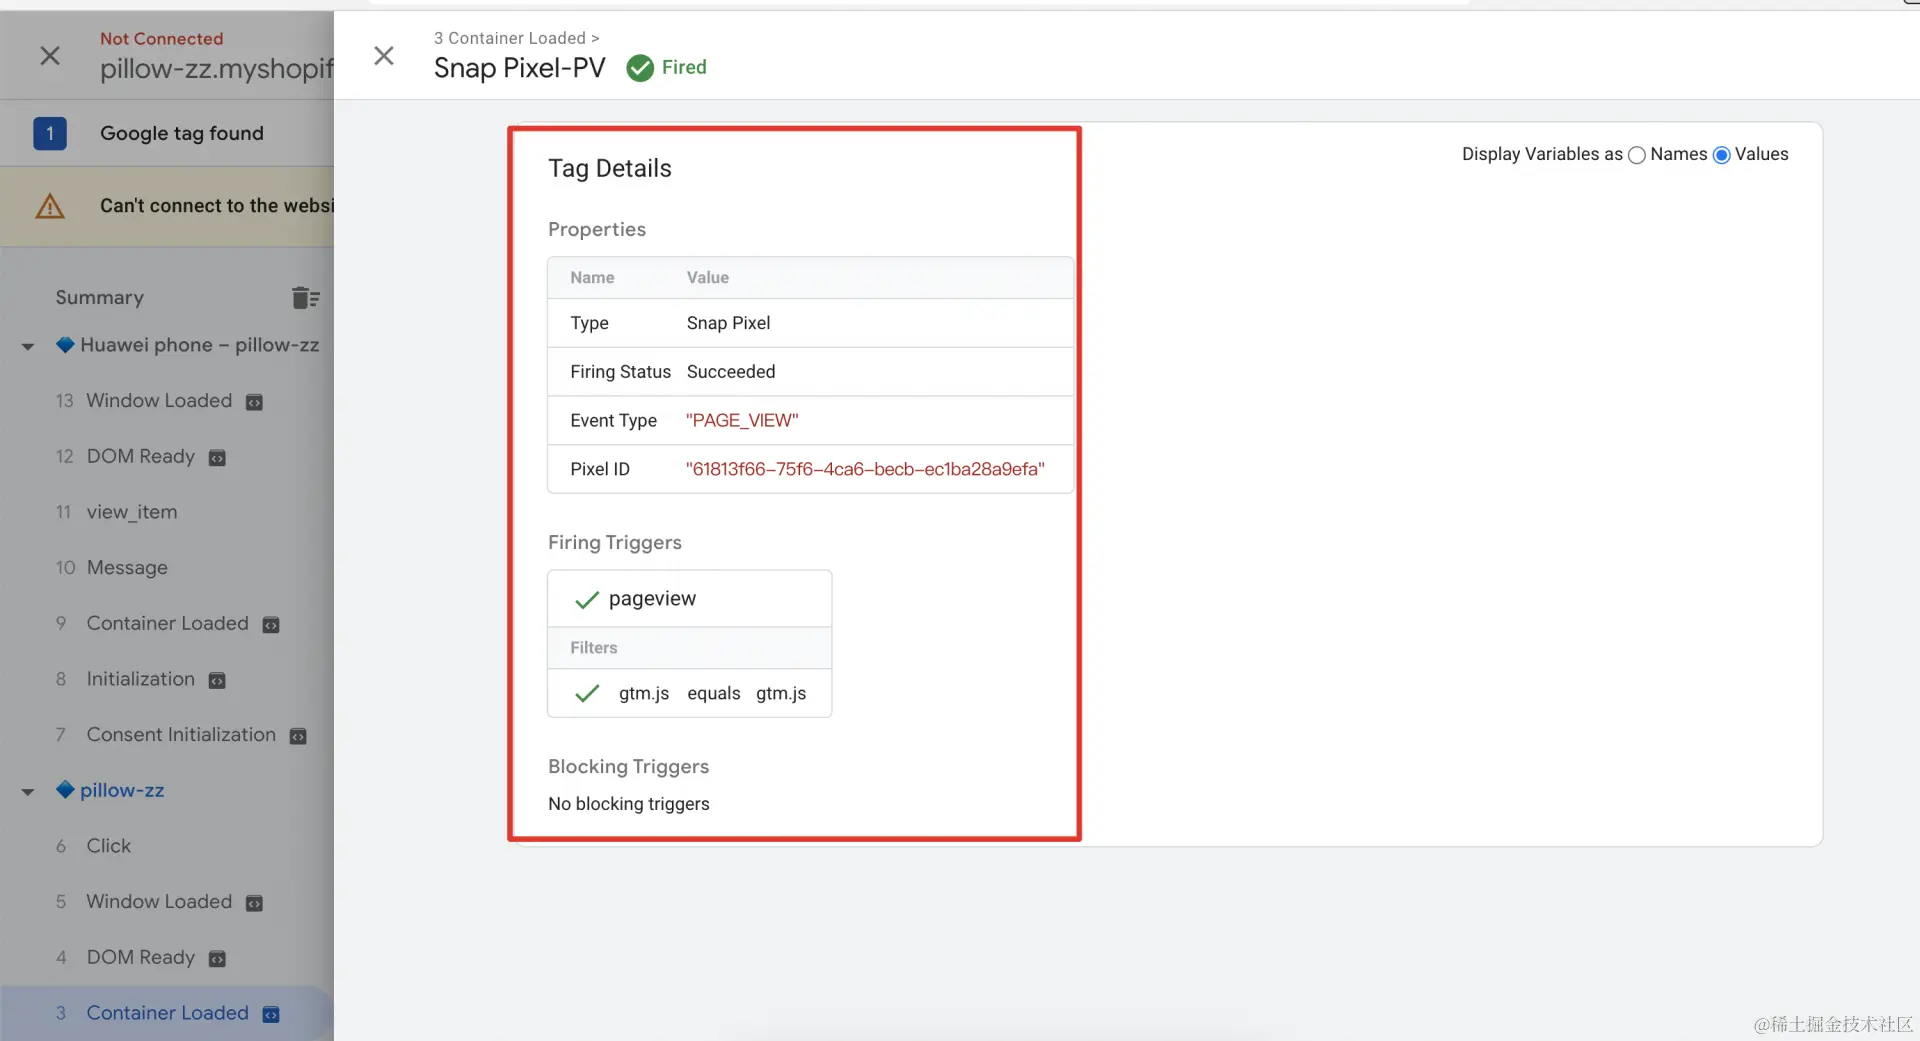
Task: Click the Properties section heading
Action: (x=597, y=229)
